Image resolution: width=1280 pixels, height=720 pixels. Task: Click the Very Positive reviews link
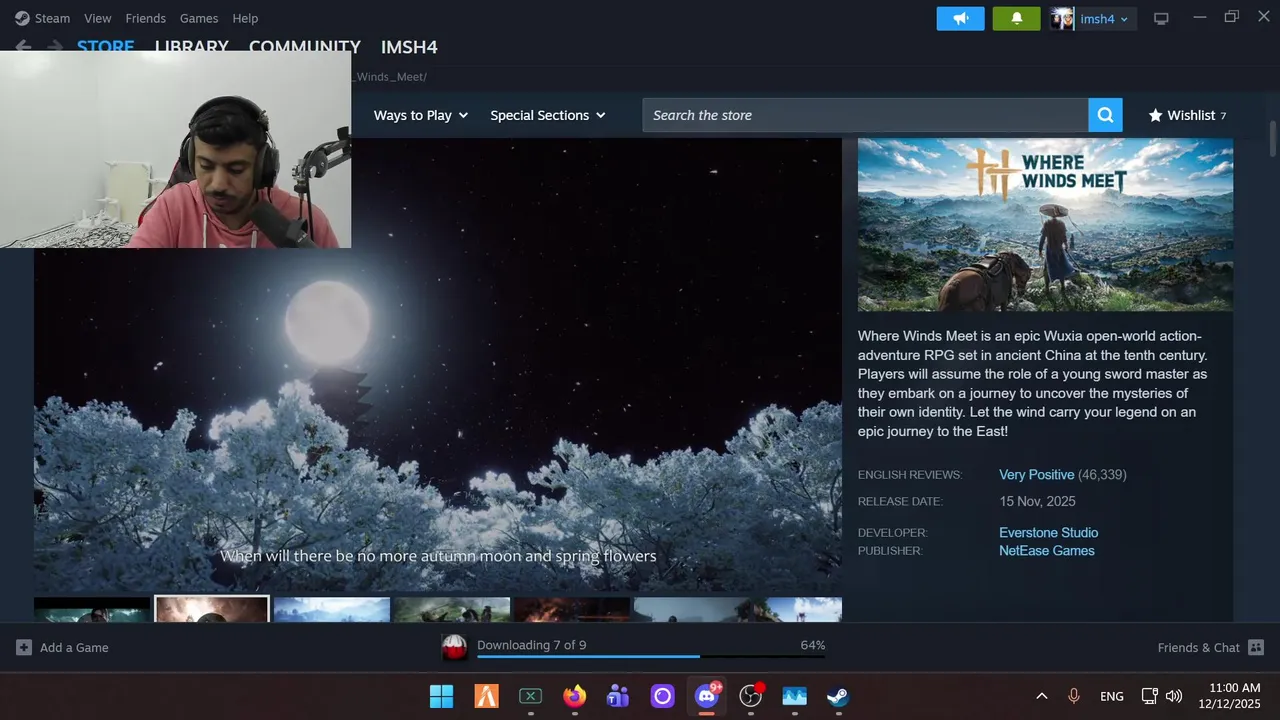[x=1036, y=475]
